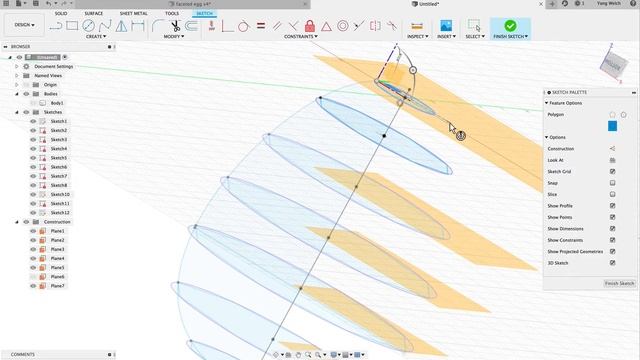Uncheck Show Projected Geometries checkbox
Viewport: 640px width, 360px height.
(x=612, y=251)
